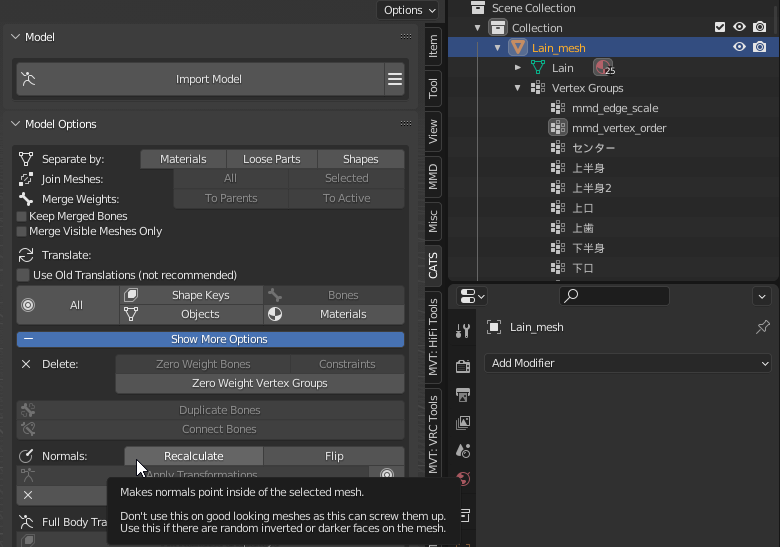Open the Add Modifier dropdown

tap(628, 363)
